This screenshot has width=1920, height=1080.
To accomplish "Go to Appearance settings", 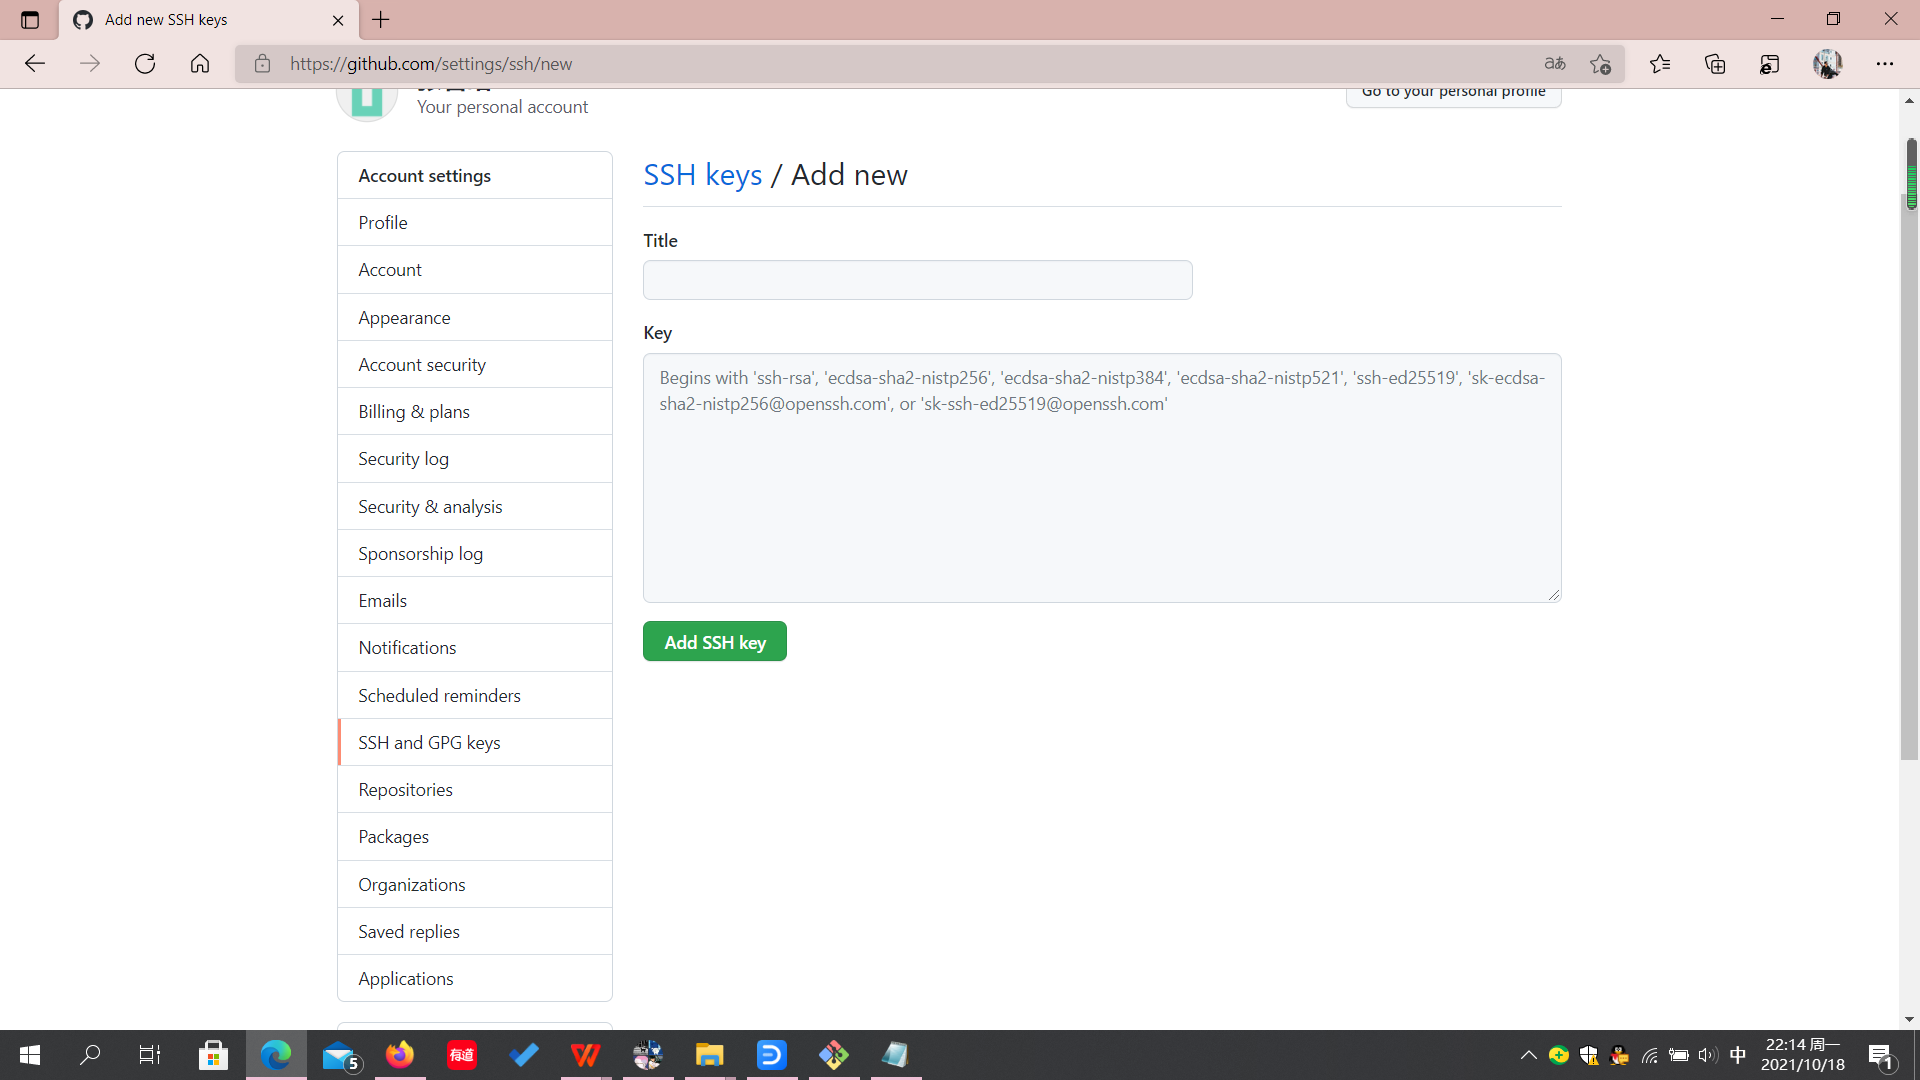I will 475,317.
